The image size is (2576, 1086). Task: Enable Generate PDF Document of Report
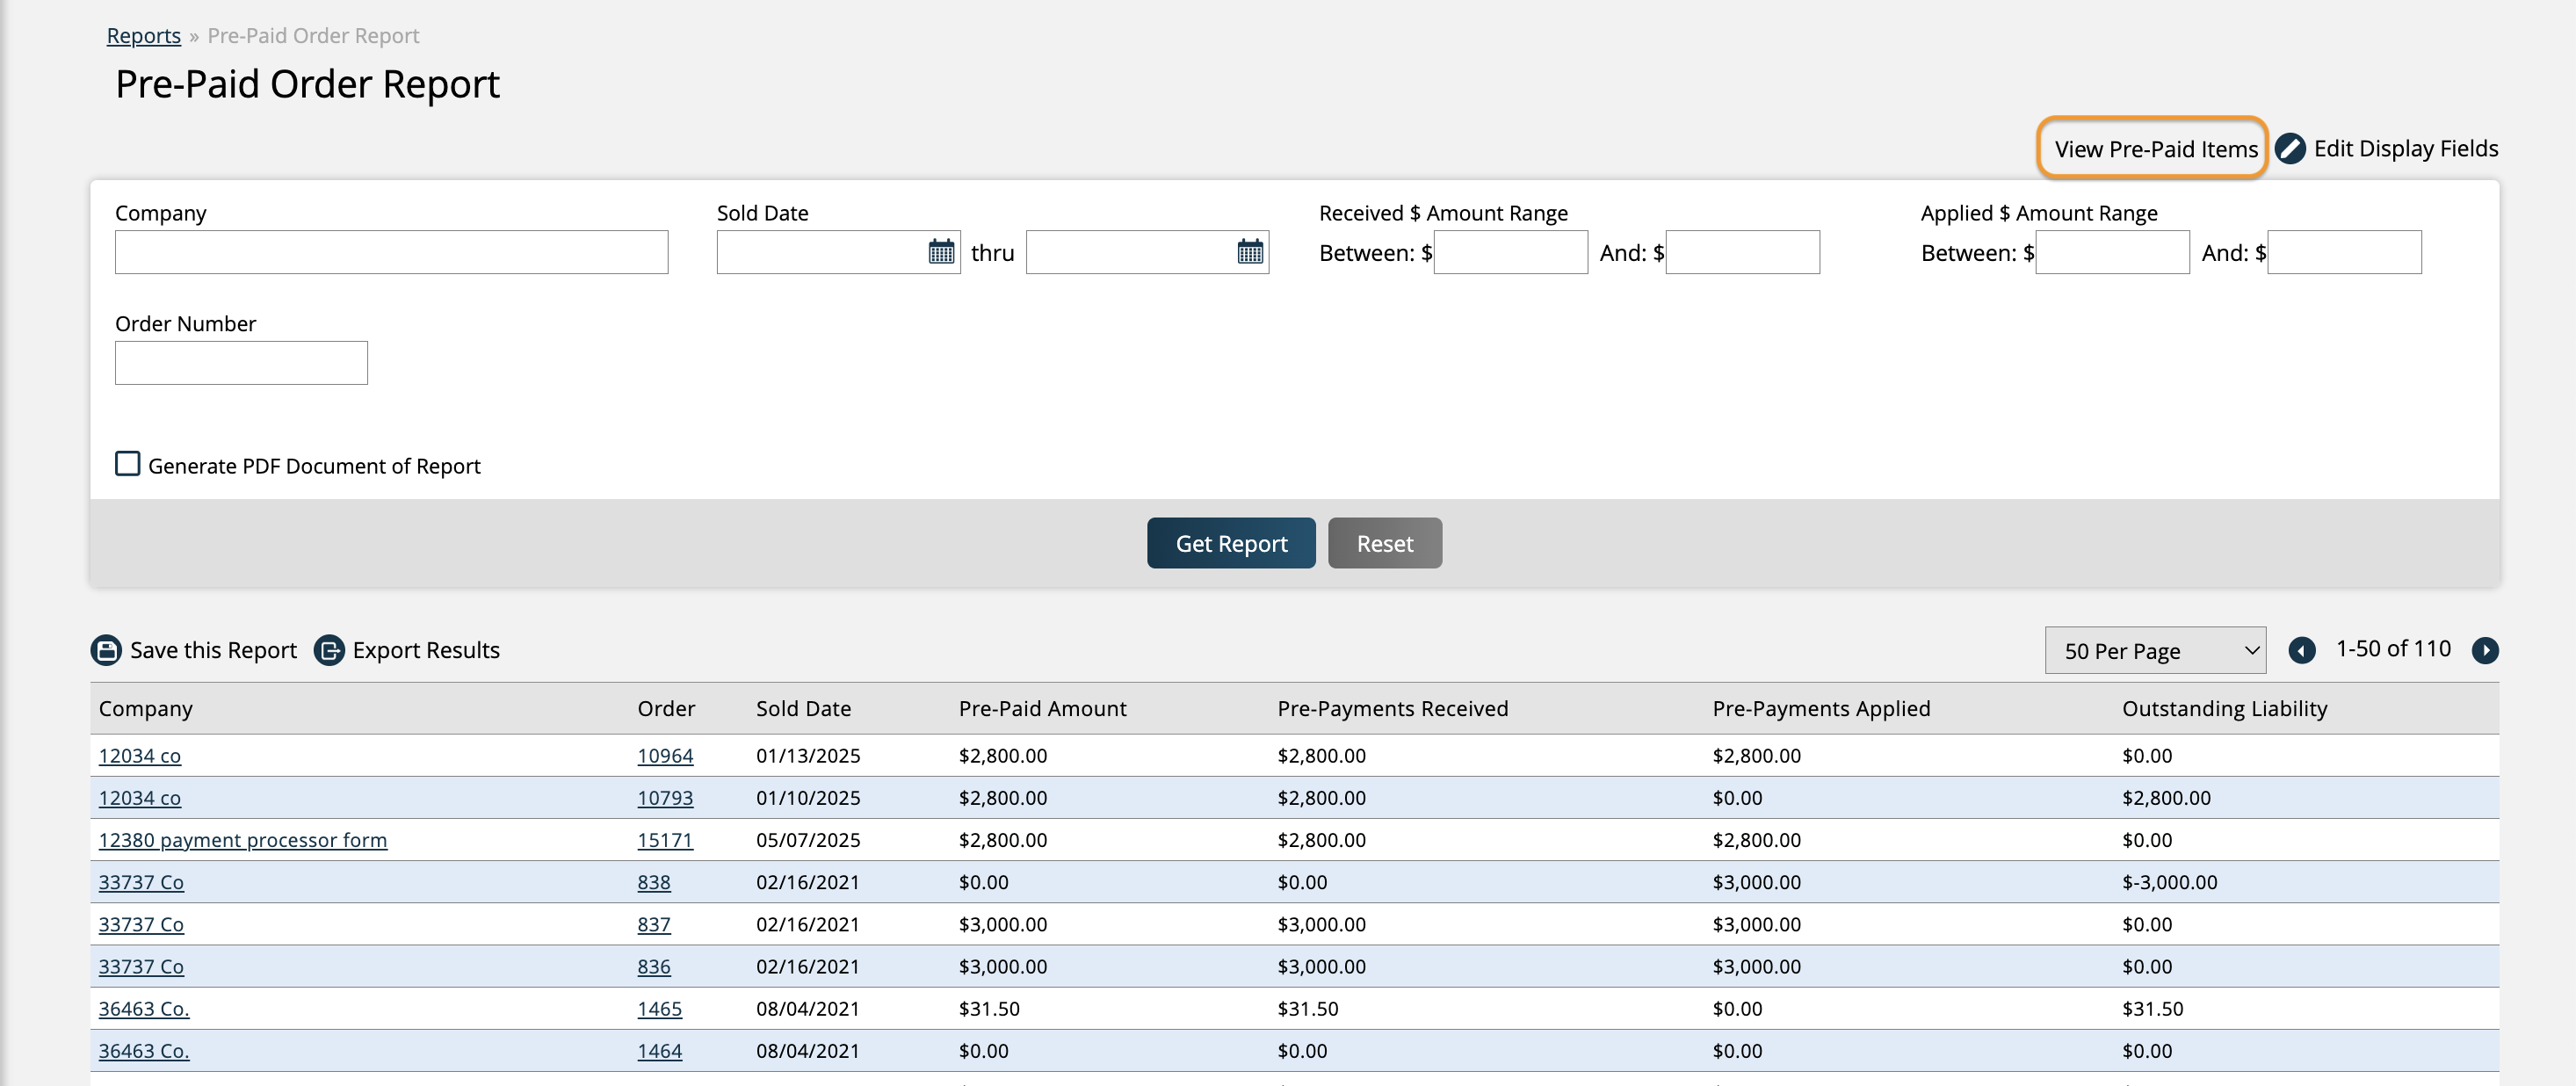point(128,464)
